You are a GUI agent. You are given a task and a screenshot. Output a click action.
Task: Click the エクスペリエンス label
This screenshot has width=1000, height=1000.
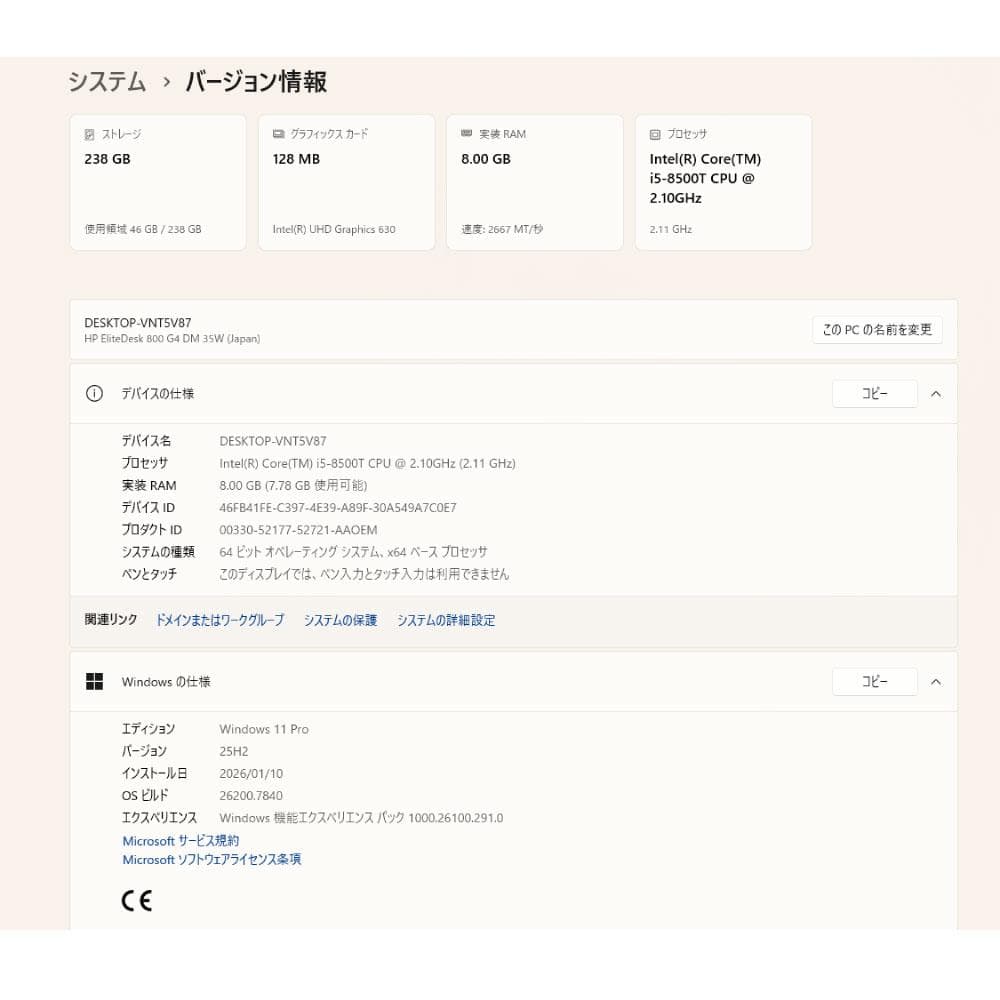pos(159,818)
